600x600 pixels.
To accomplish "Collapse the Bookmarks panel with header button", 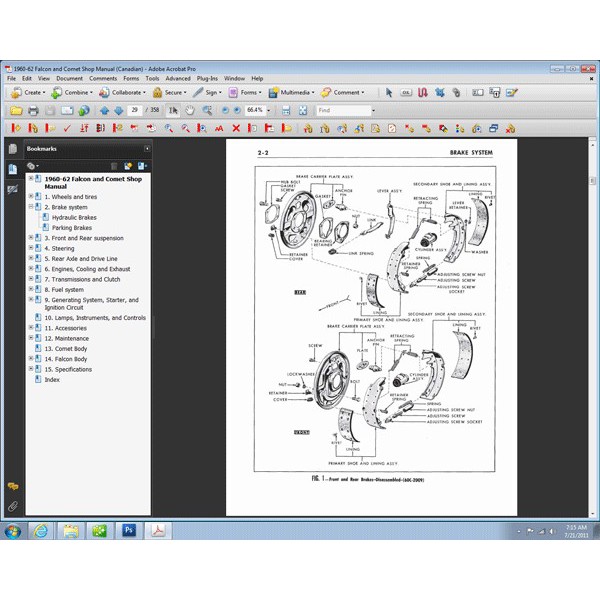I will click(147, 148).
